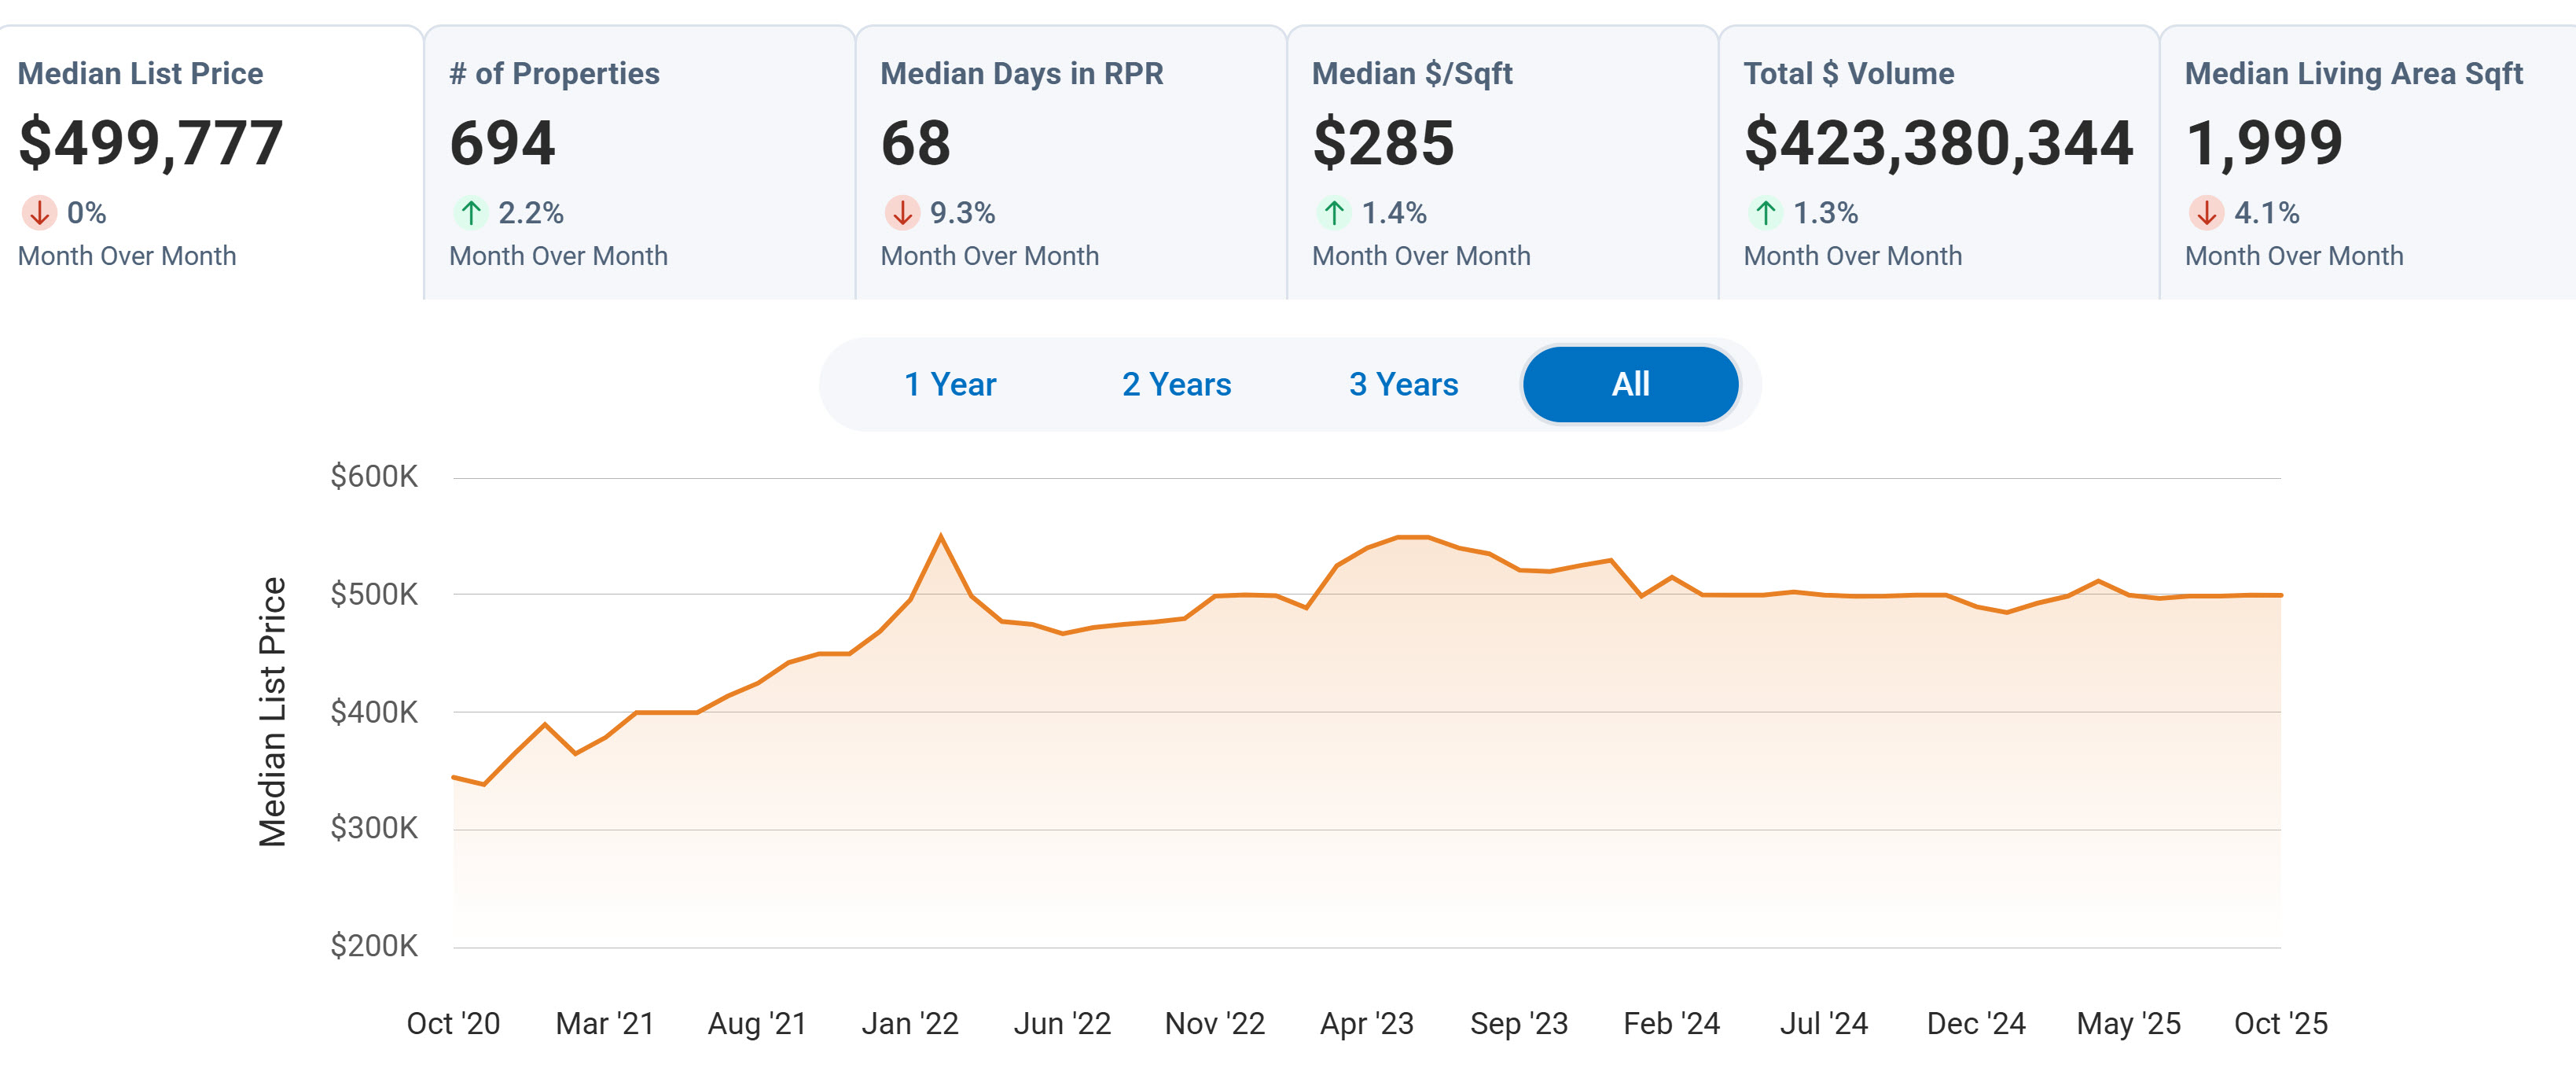This screenshot has height=1086, width=2576.
Task: Click the red down arrow under $499,777
Action: 39,213
